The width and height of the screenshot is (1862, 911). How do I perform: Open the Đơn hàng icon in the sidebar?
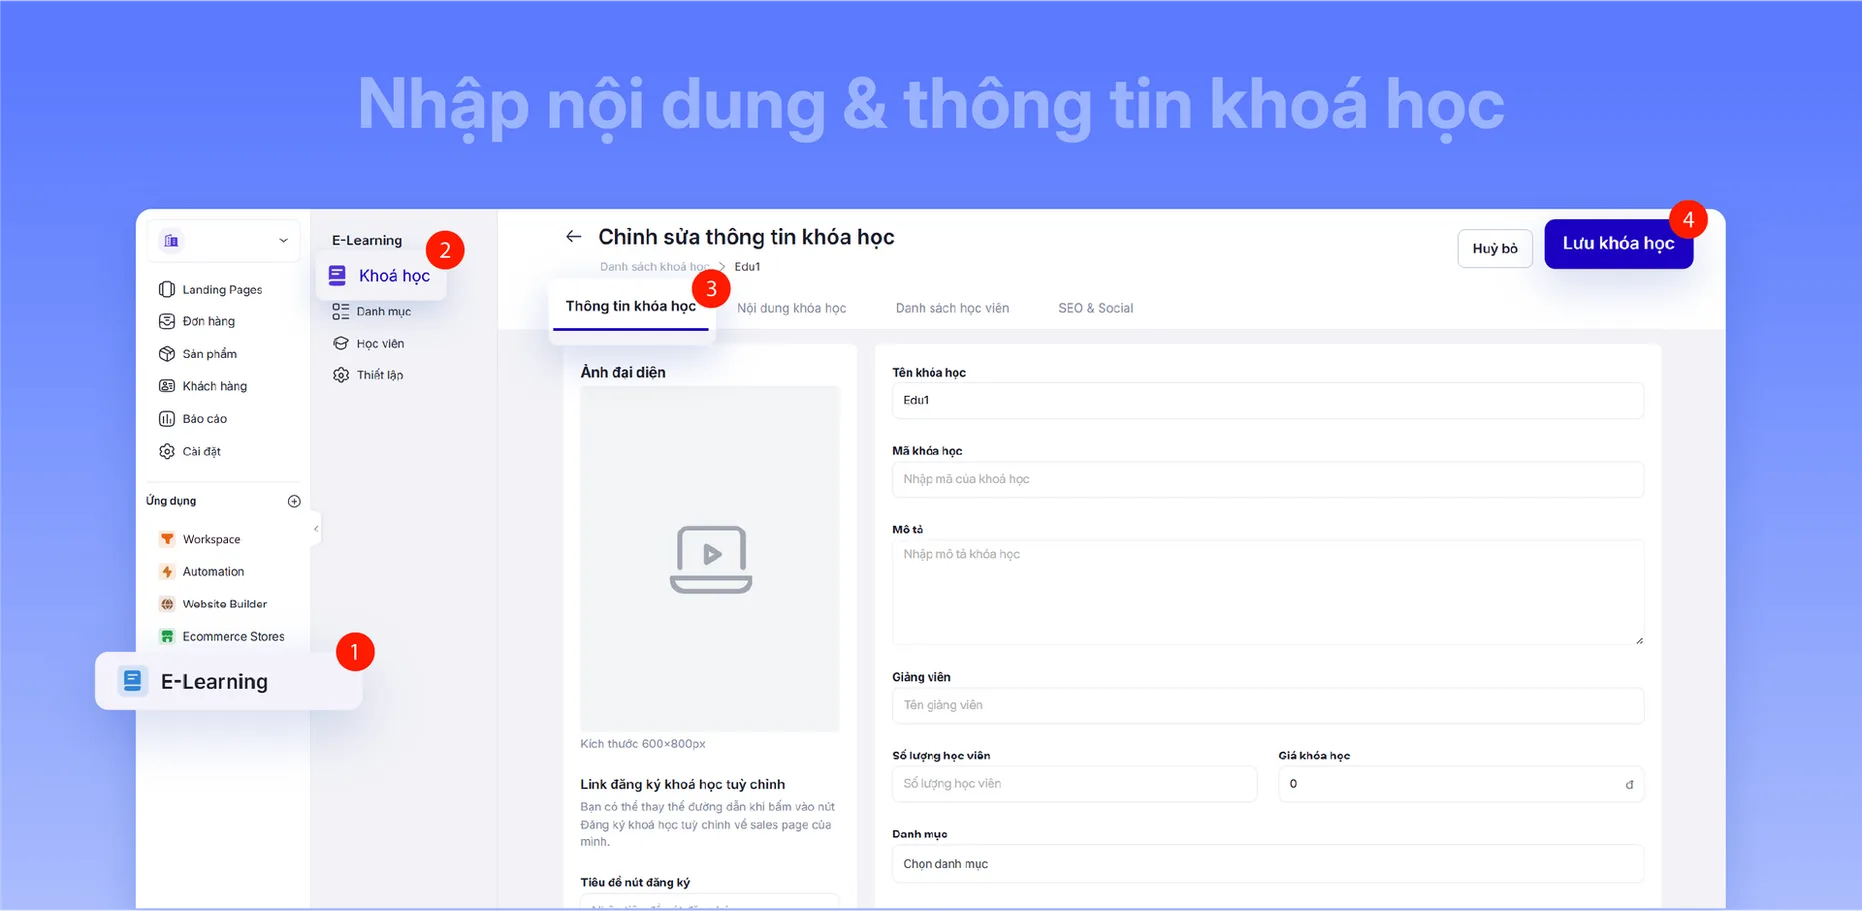click(167, 321)
